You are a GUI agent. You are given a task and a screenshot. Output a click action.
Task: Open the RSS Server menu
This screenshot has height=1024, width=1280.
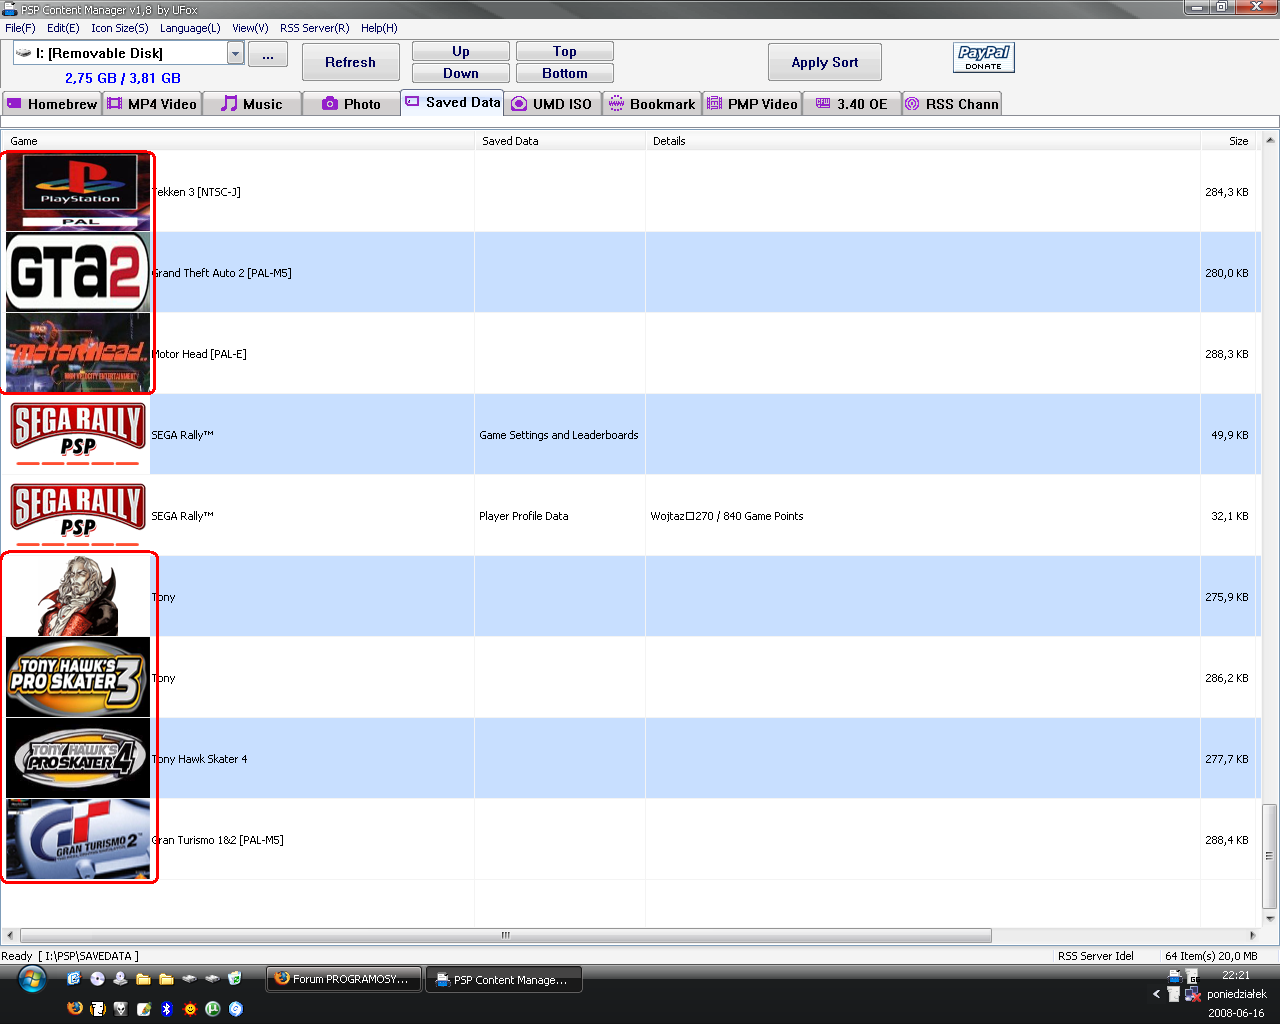[x=315, y=28]
